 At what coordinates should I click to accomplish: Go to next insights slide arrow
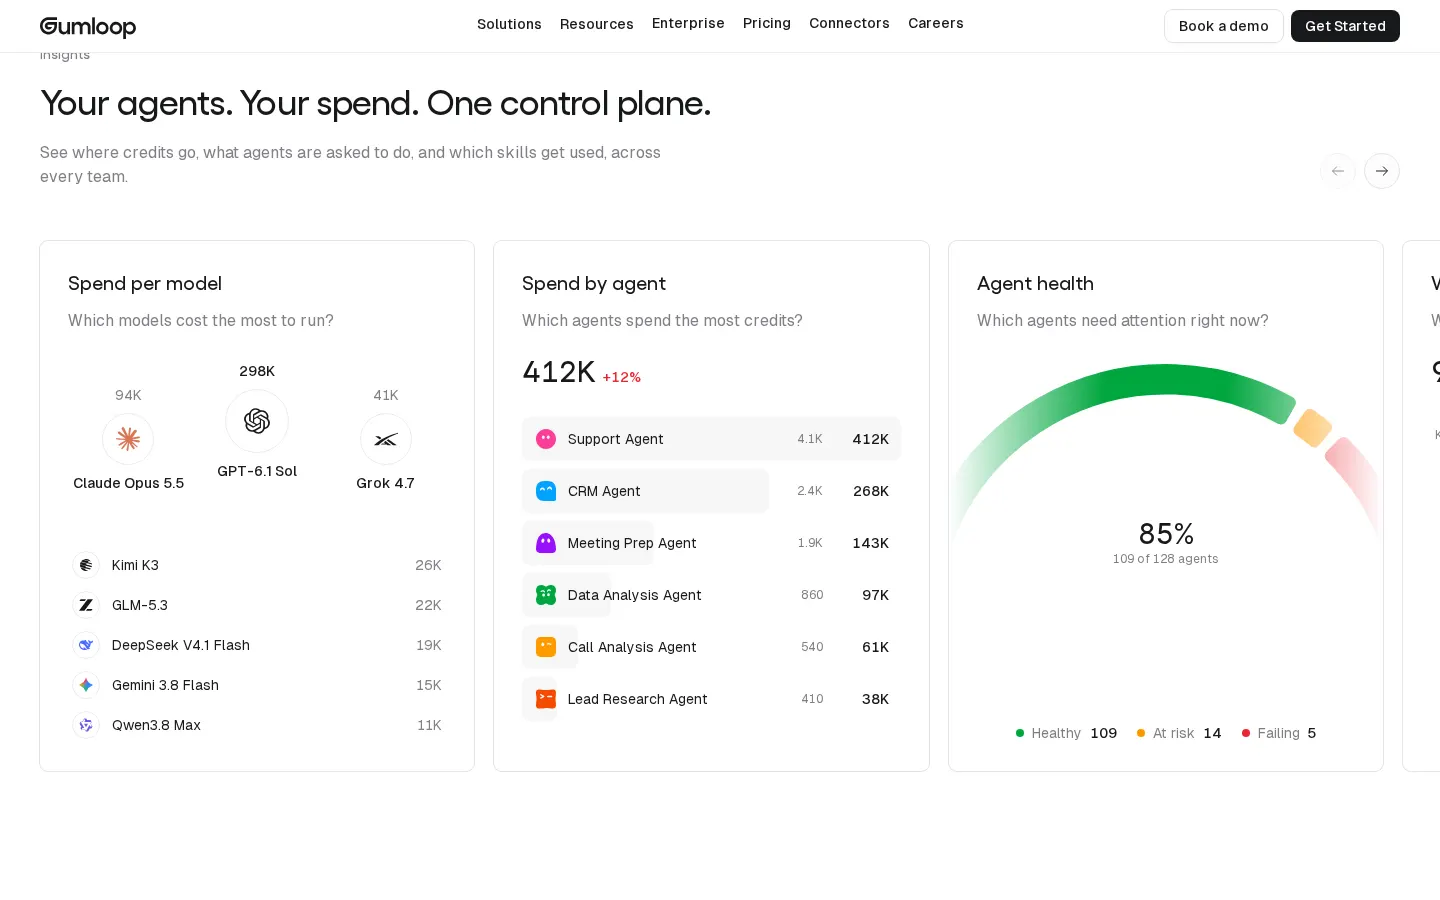tap(1382, 171)
